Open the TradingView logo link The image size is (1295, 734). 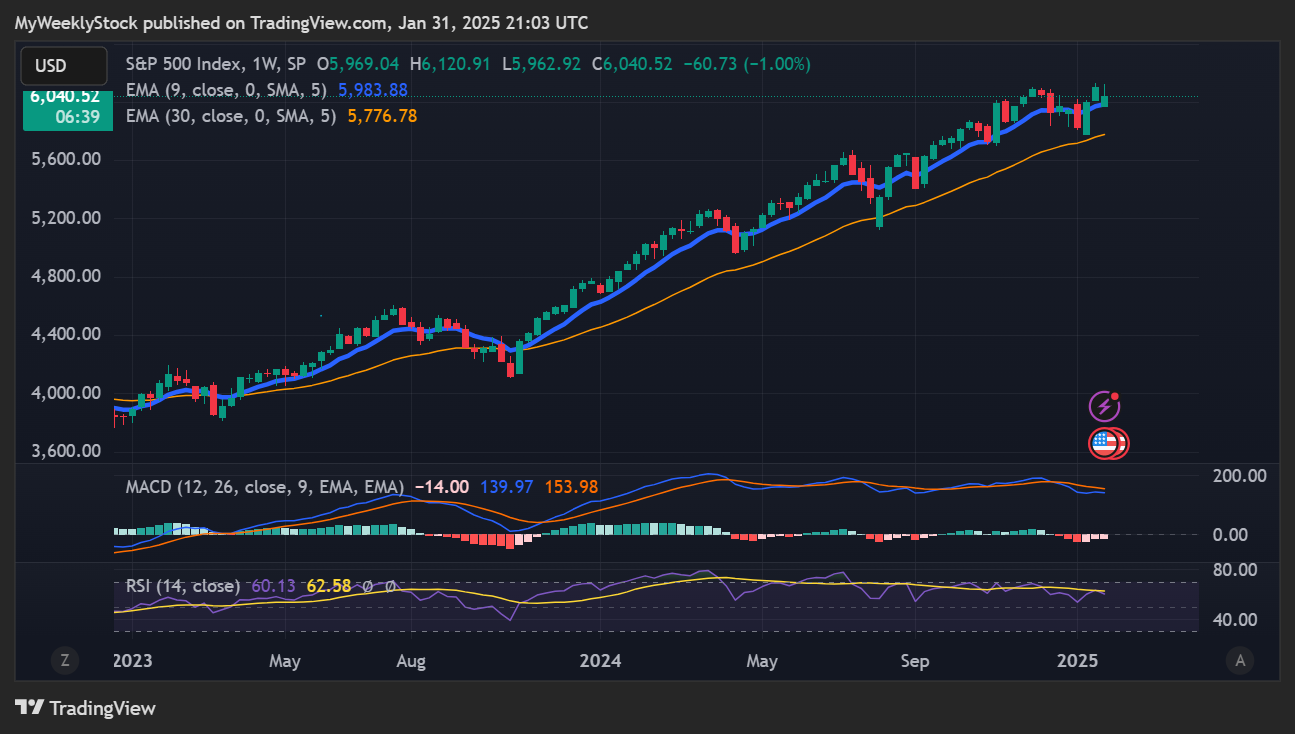[x=86, y=708]
